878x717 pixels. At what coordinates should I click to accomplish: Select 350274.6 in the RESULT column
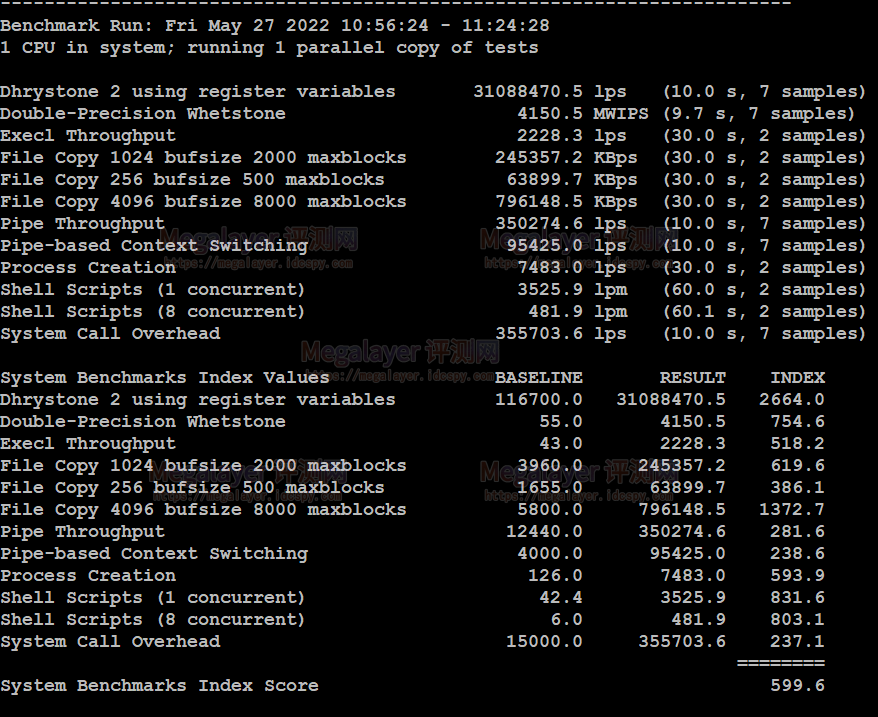point(682,532)
